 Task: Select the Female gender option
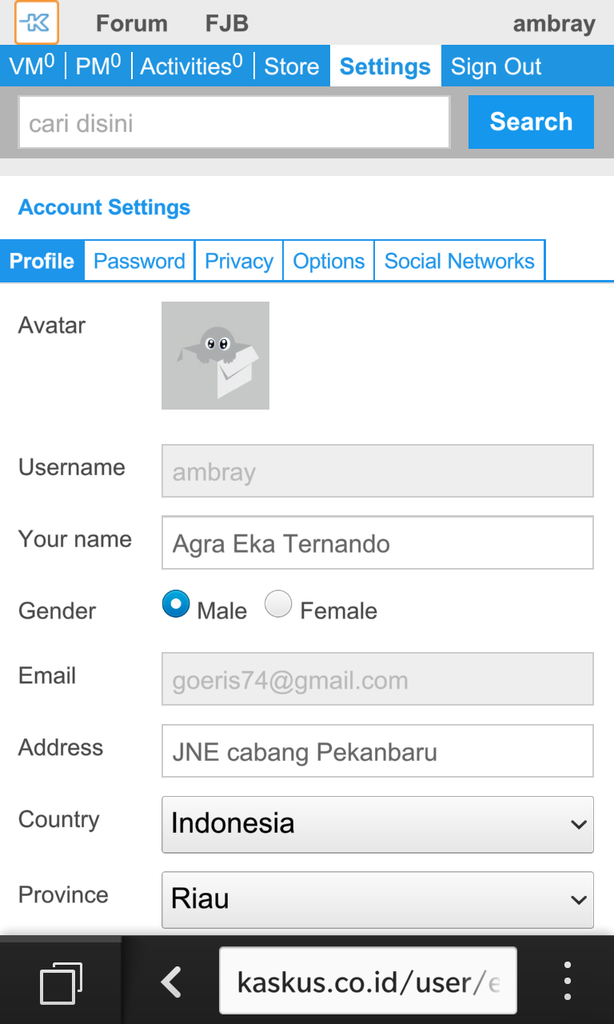click(x=278, y=604)
